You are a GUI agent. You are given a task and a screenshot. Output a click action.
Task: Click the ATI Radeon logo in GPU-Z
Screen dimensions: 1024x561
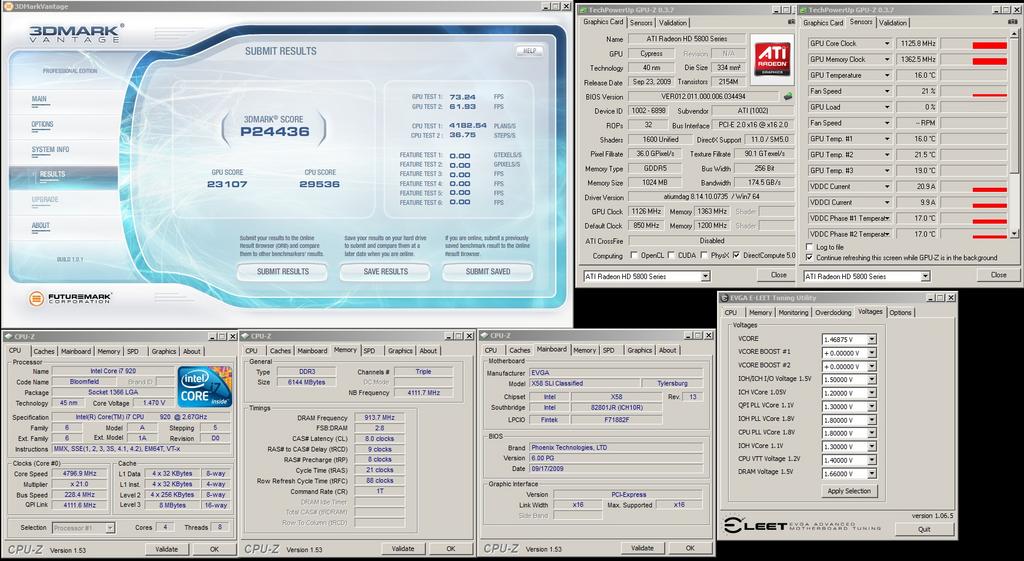point(773,59)
